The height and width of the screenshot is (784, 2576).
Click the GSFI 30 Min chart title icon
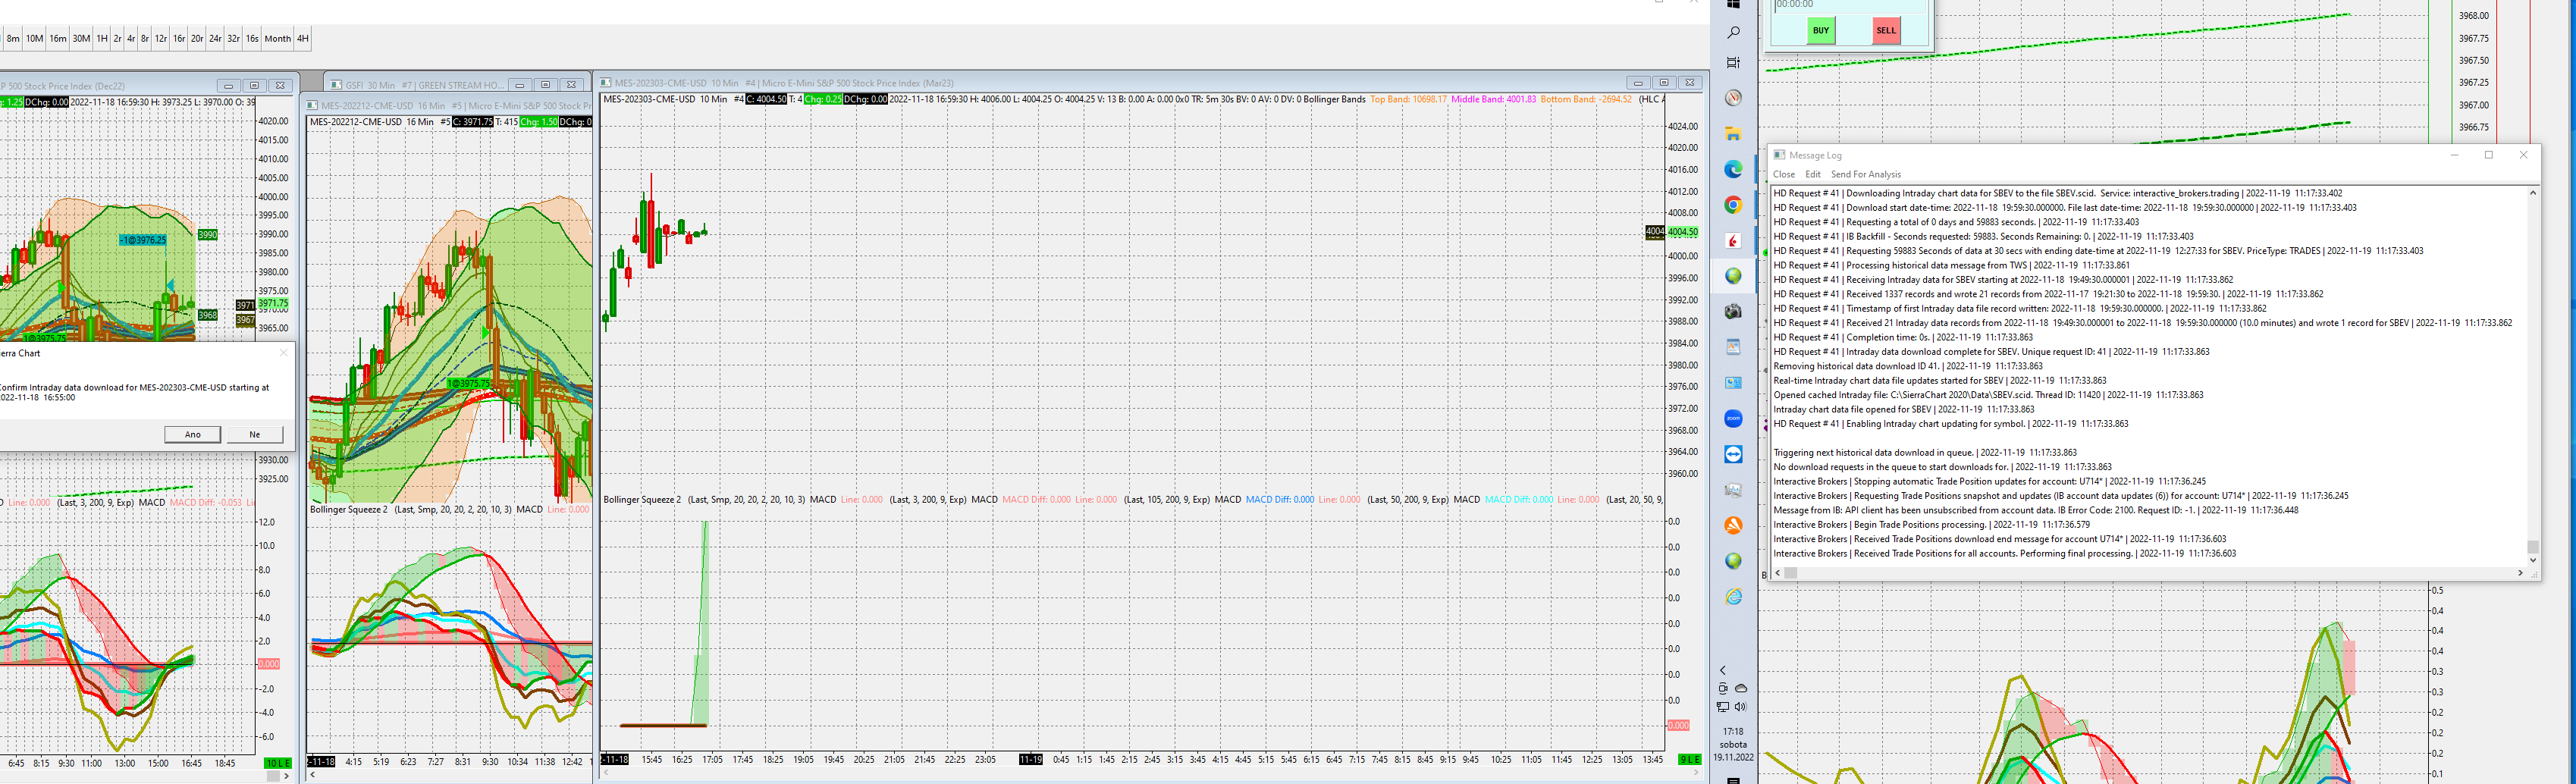coord(336,85)
